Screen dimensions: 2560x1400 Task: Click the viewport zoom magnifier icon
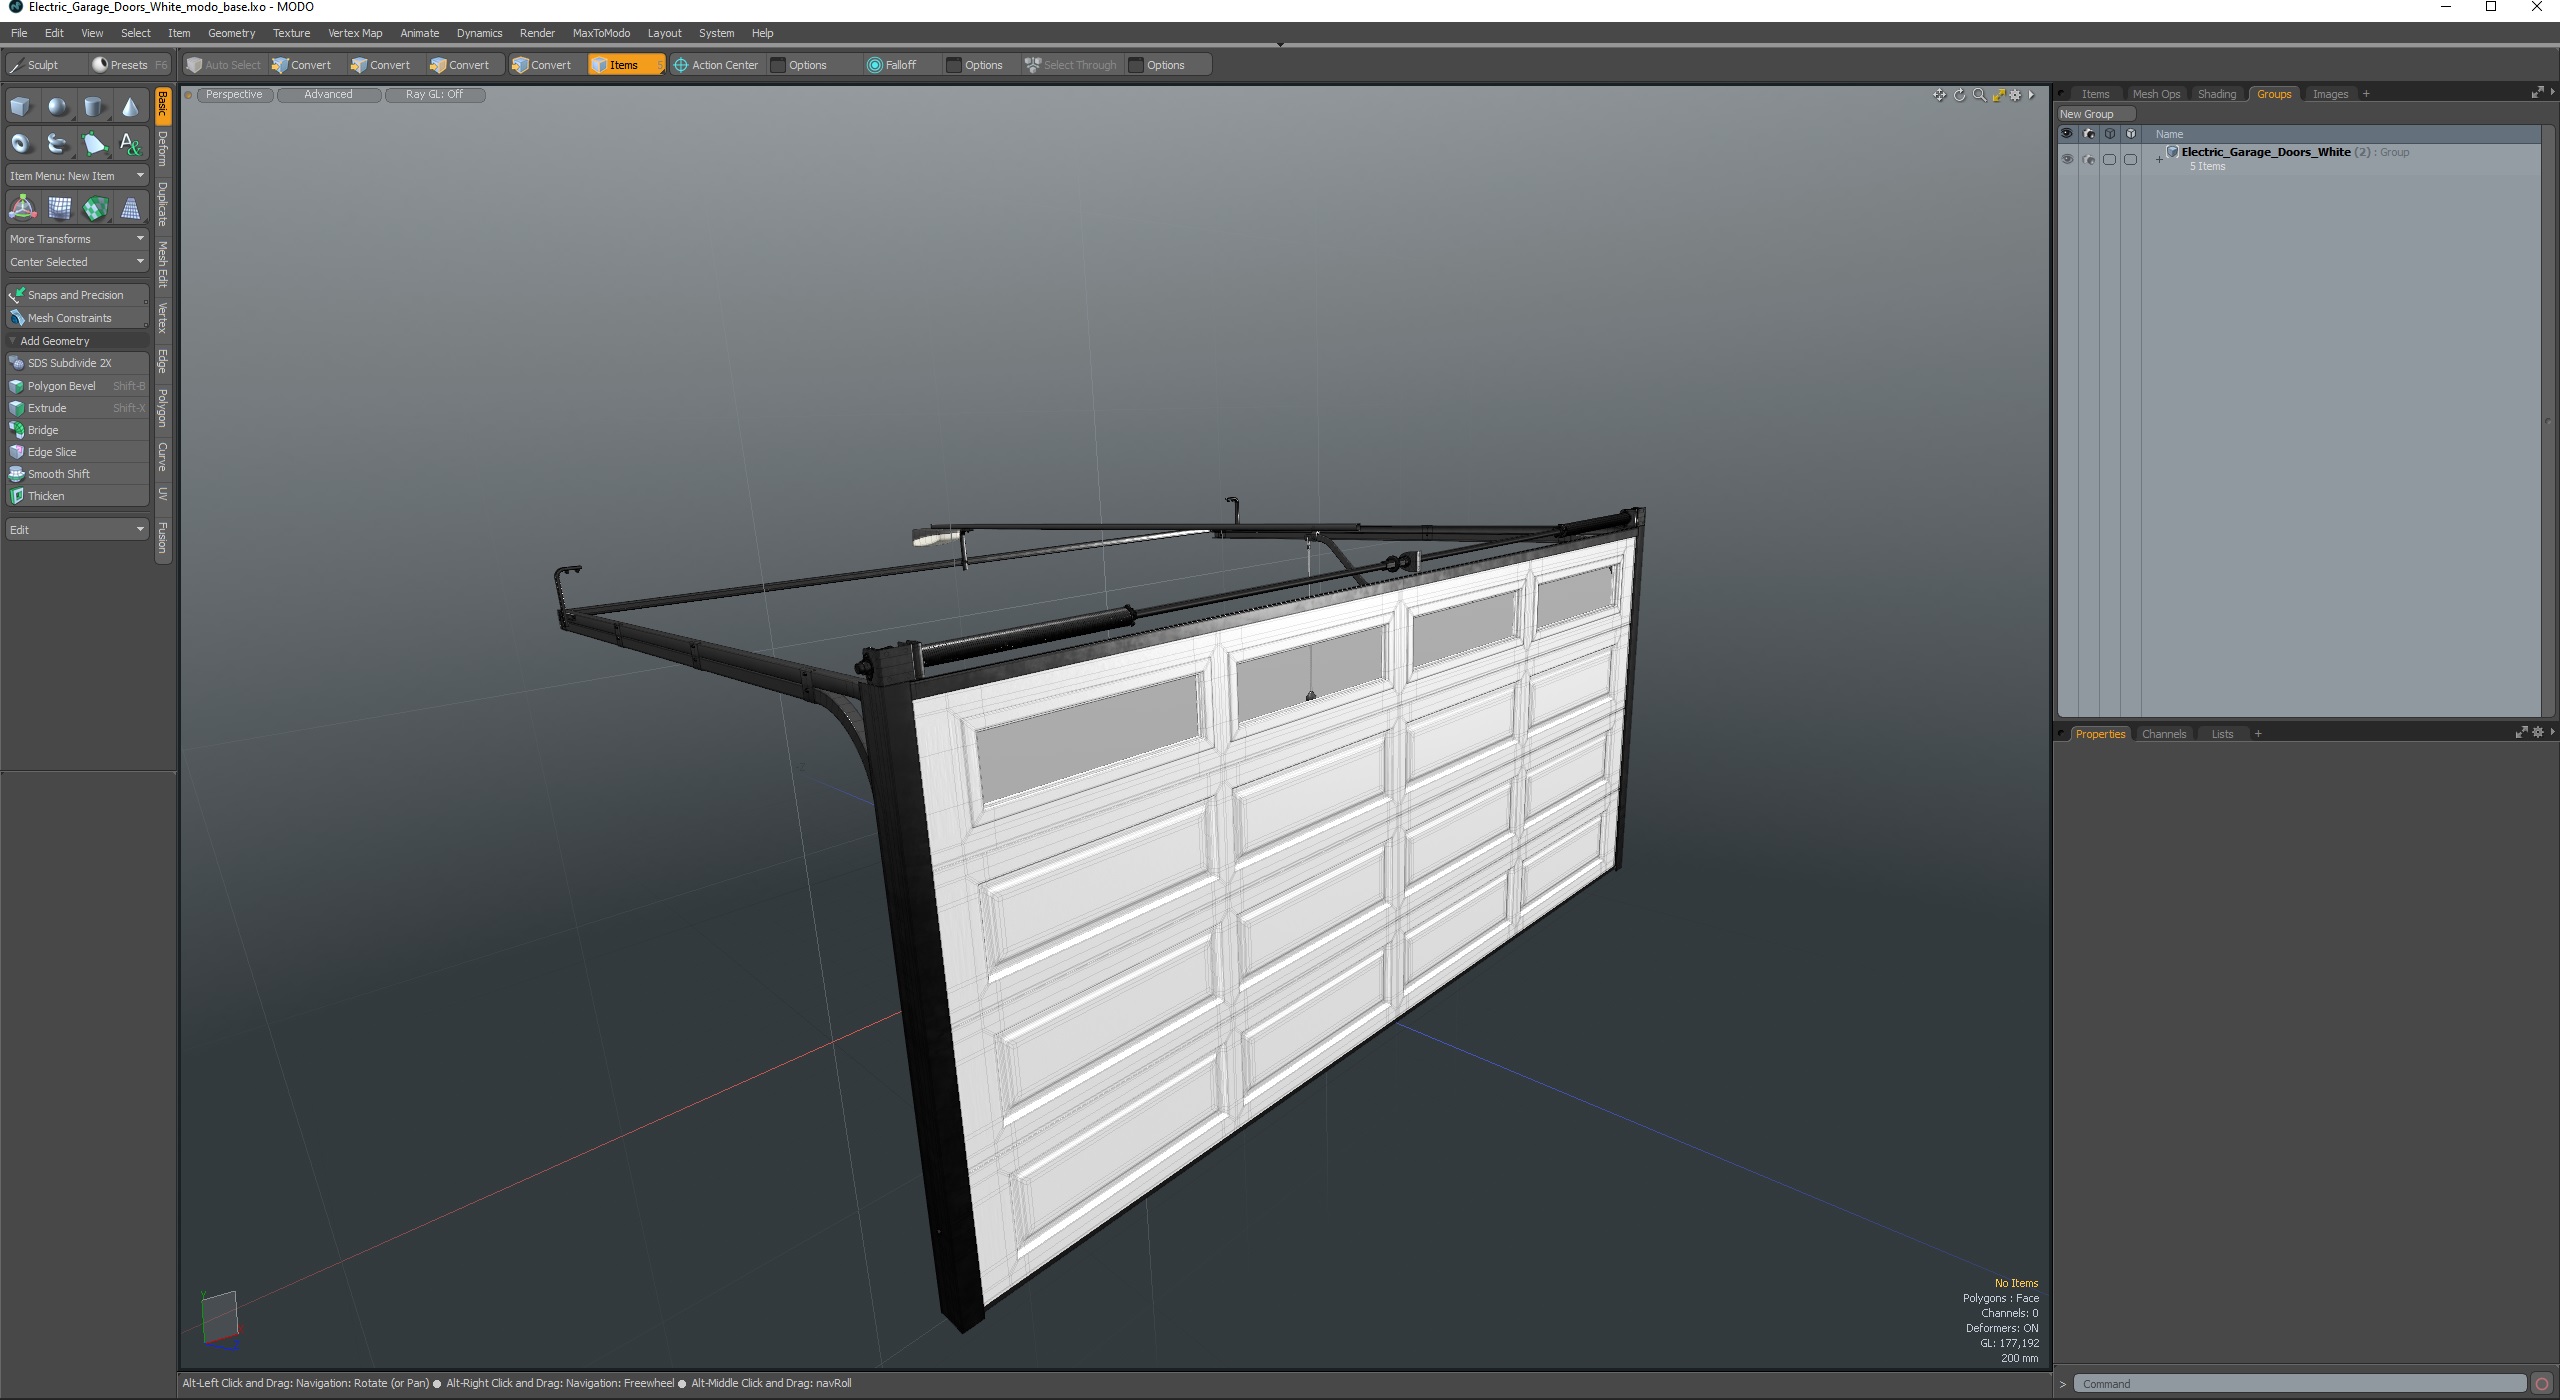point(1979,95)
